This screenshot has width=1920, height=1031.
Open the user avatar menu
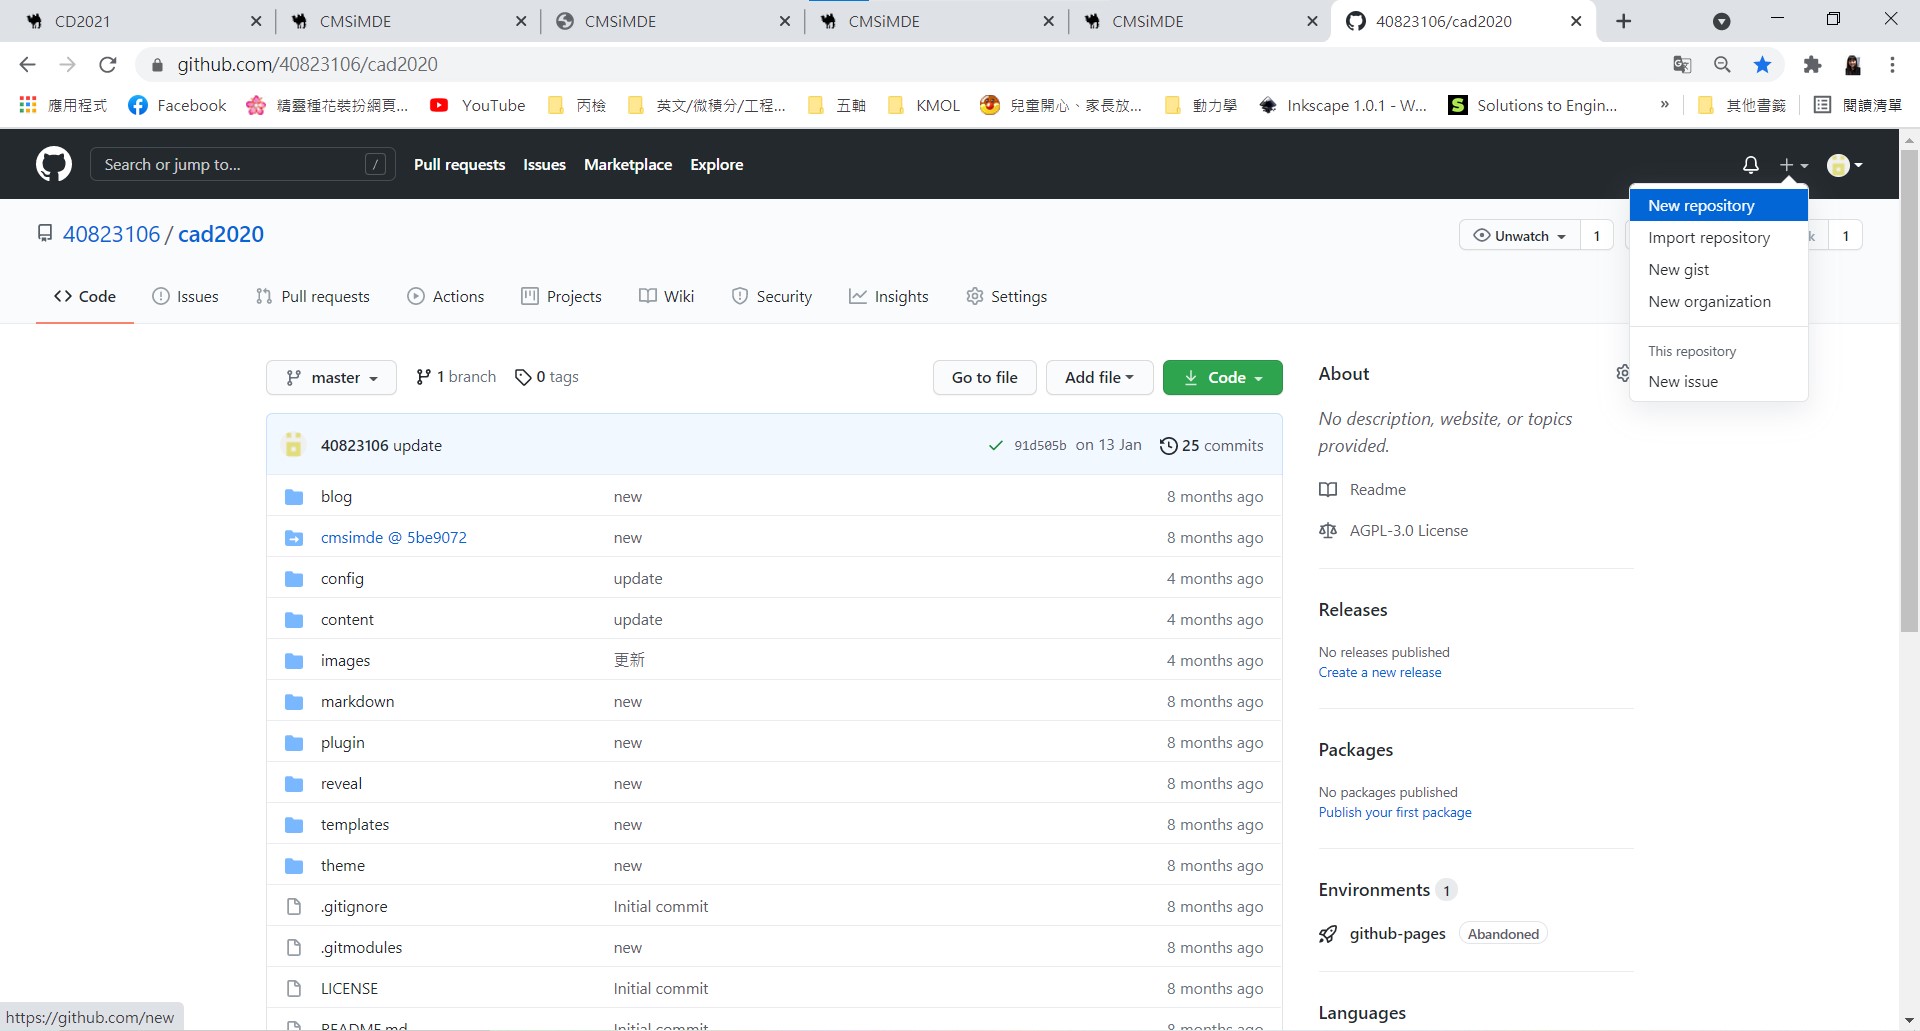(1844, 165)
